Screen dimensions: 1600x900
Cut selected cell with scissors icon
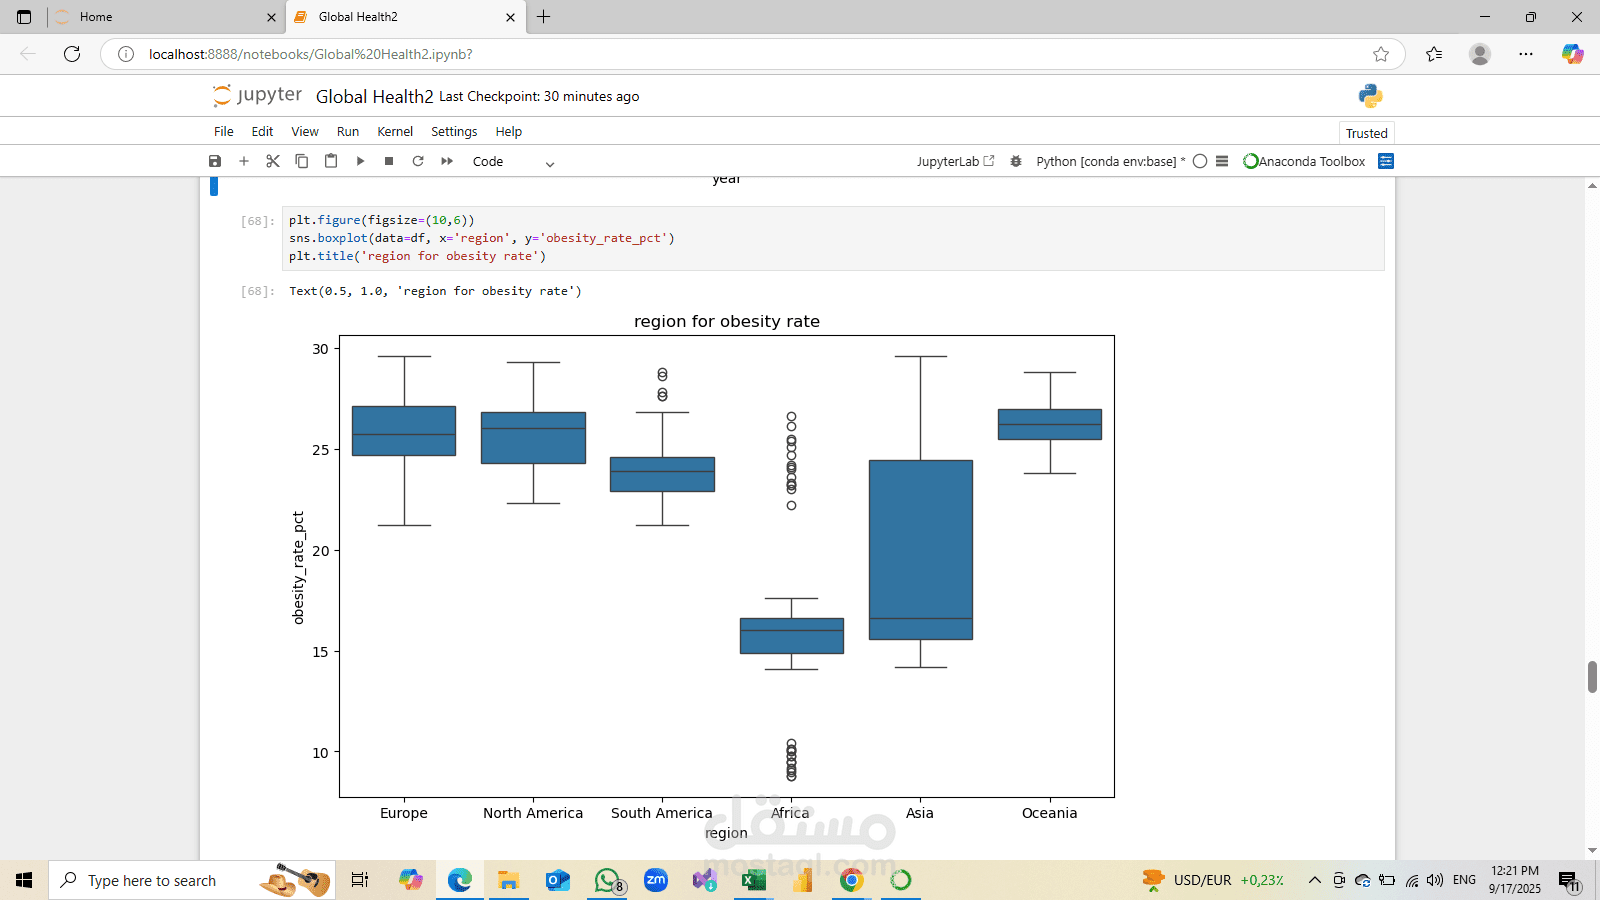pos(272,161)
